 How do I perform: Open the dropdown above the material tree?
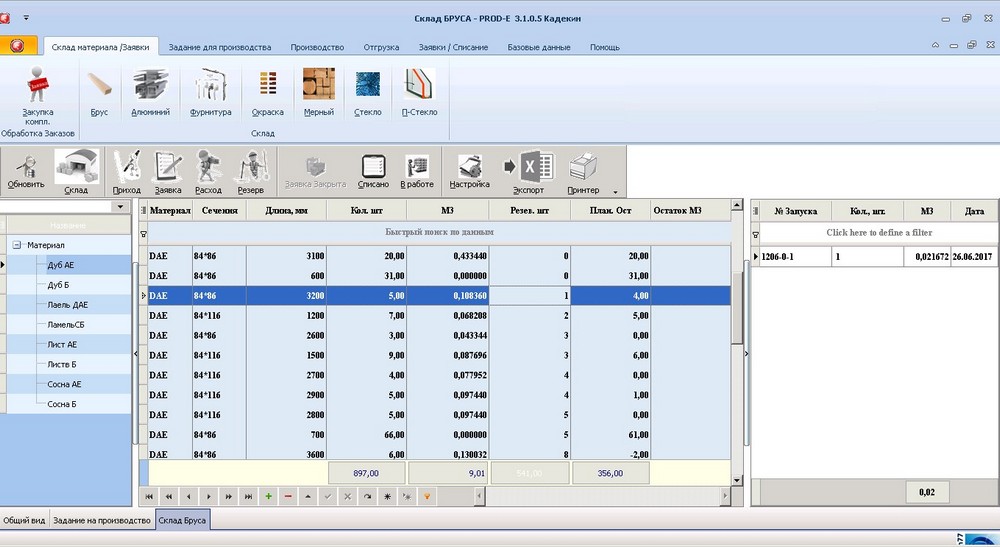pyautogui.click(x=121, y=207)
